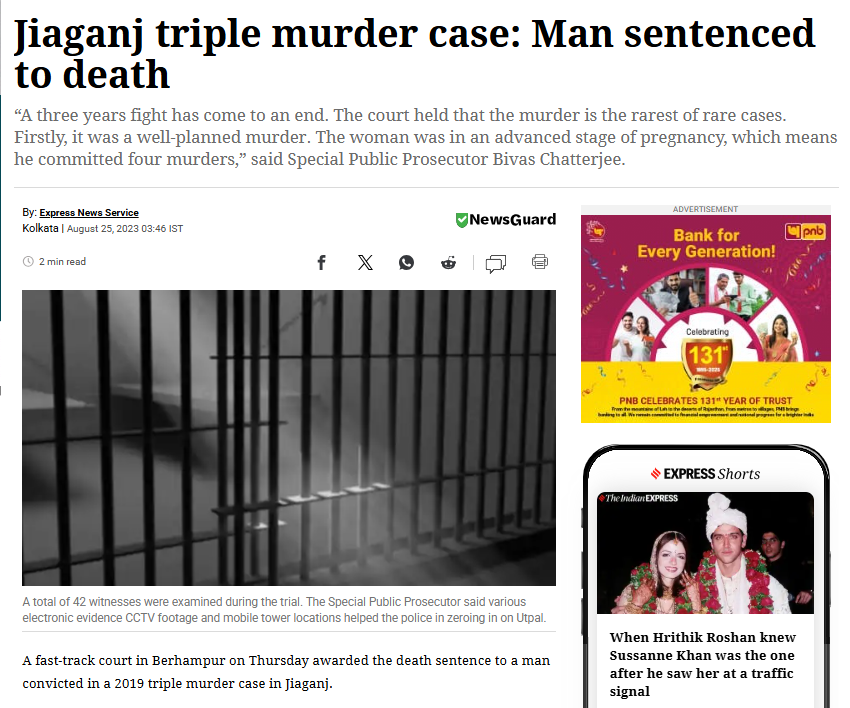Open Express Shorts logo header
The image size is (850, 708).
pos(705,474)
